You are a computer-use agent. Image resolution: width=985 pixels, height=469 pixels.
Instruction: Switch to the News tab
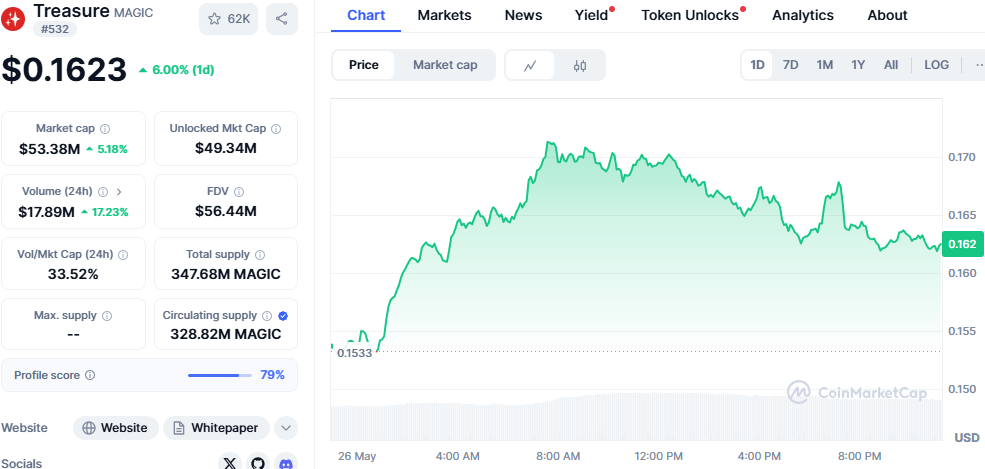pyautogui.click(x=522, y=15)
